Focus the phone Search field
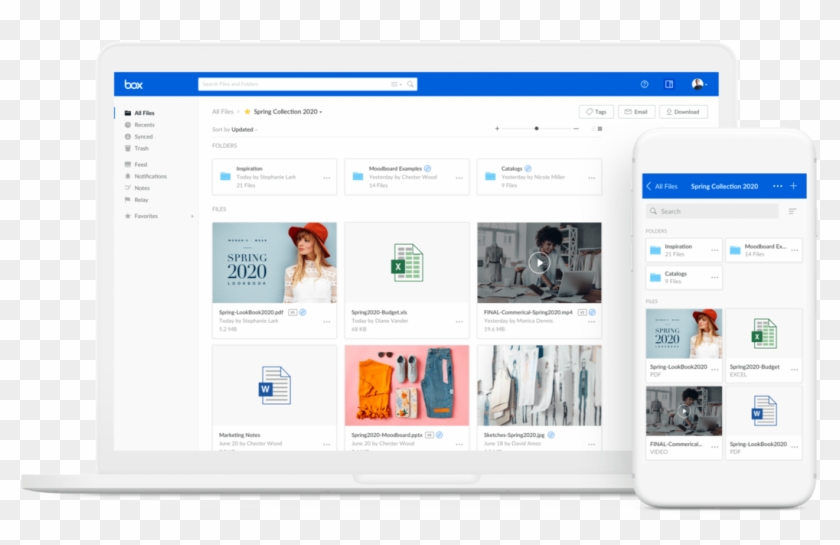This screenshot has width=840, height=545. [x=712, y=211]
